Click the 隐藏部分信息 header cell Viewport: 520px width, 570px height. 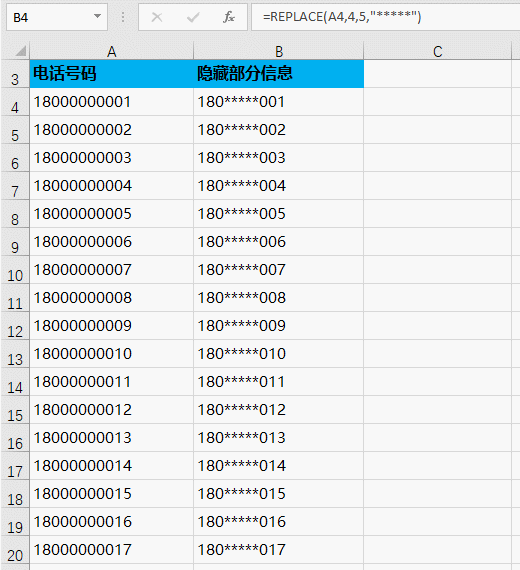tap(279, 74)
